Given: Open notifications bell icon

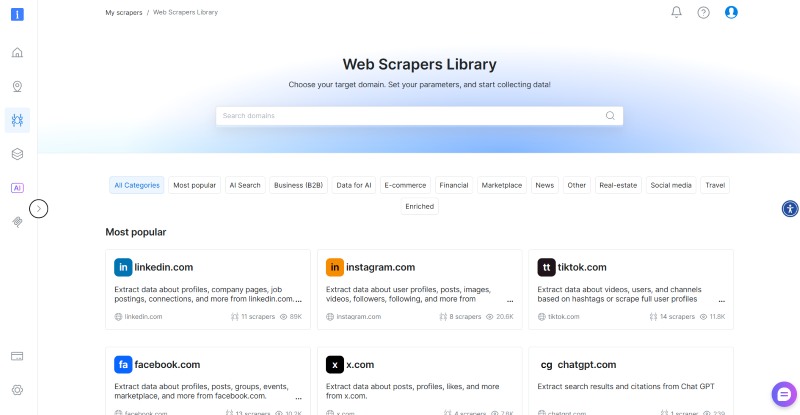Looking at the screenshot, I should coord(677,12).
